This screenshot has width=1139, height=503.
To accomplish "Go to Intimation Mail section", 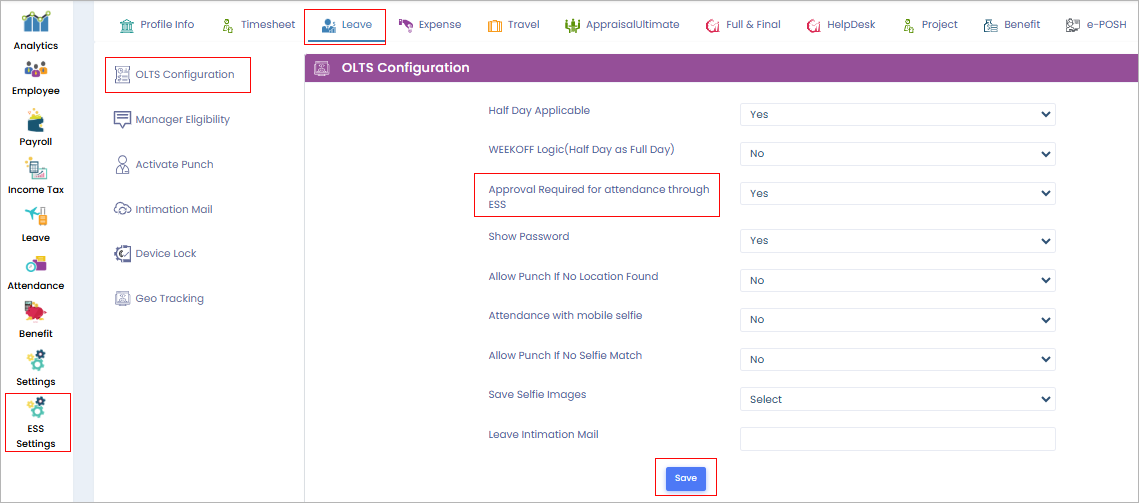I will [x=173, y=209].
